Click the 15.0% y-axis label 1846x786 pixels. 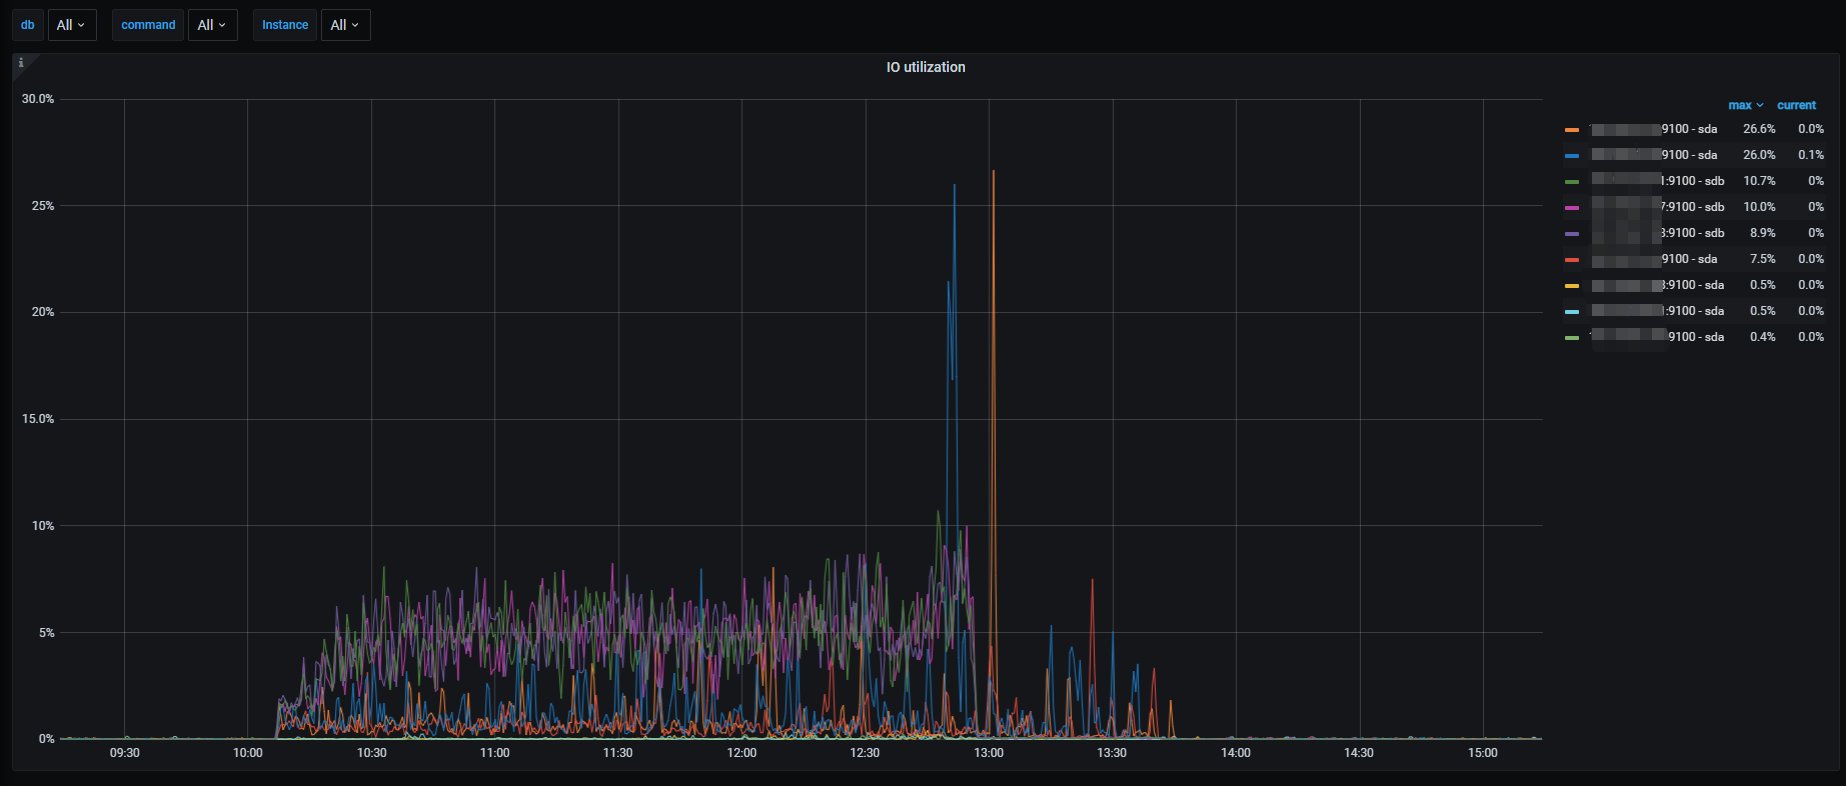click(38, 419)
